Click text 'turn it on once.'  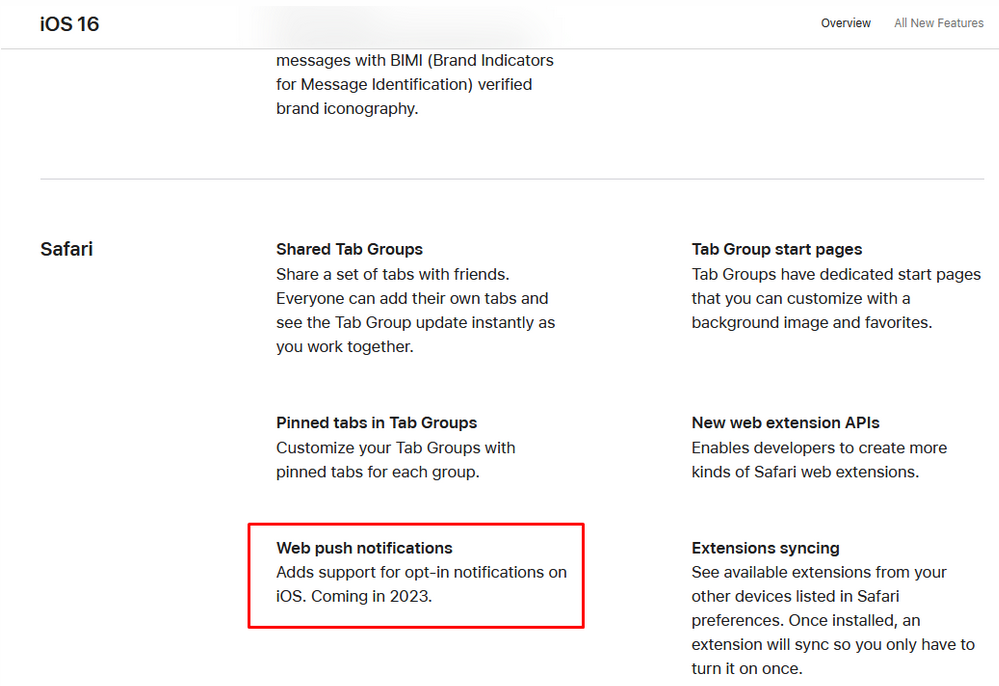click(747, 669)
